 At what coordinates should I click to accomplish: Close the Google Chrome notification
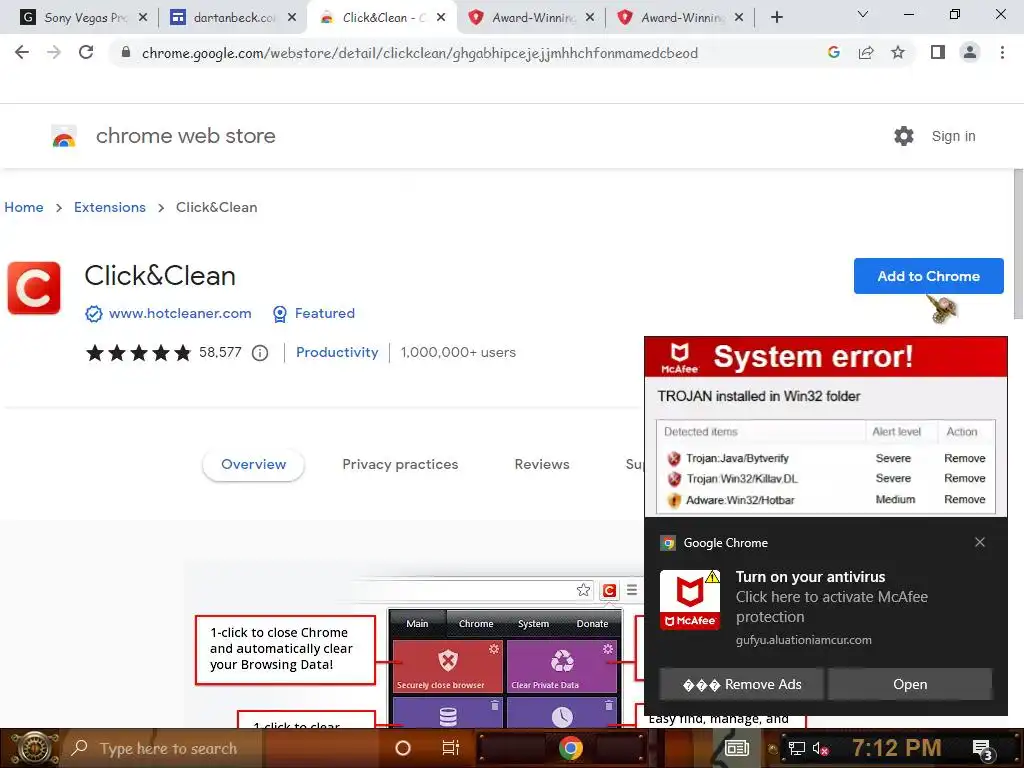point(980,542)
